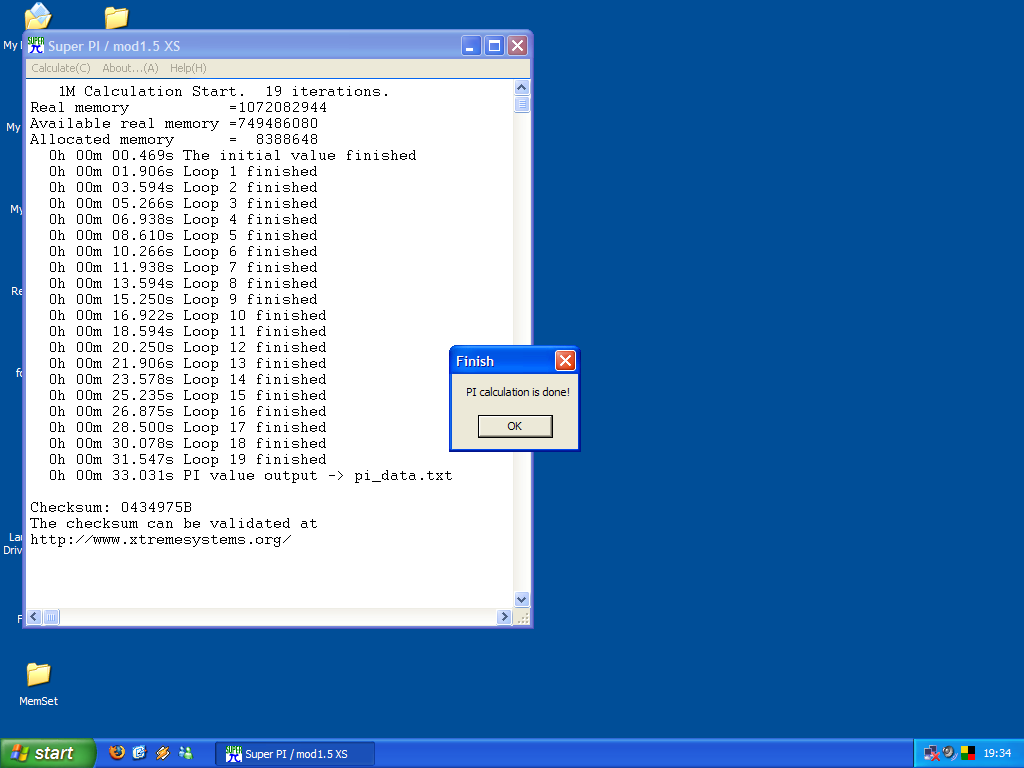The height and width of the screenshot is (768, 1024).
Task: Click the vertical scrollbar thumb
Action: pos(521,104)
